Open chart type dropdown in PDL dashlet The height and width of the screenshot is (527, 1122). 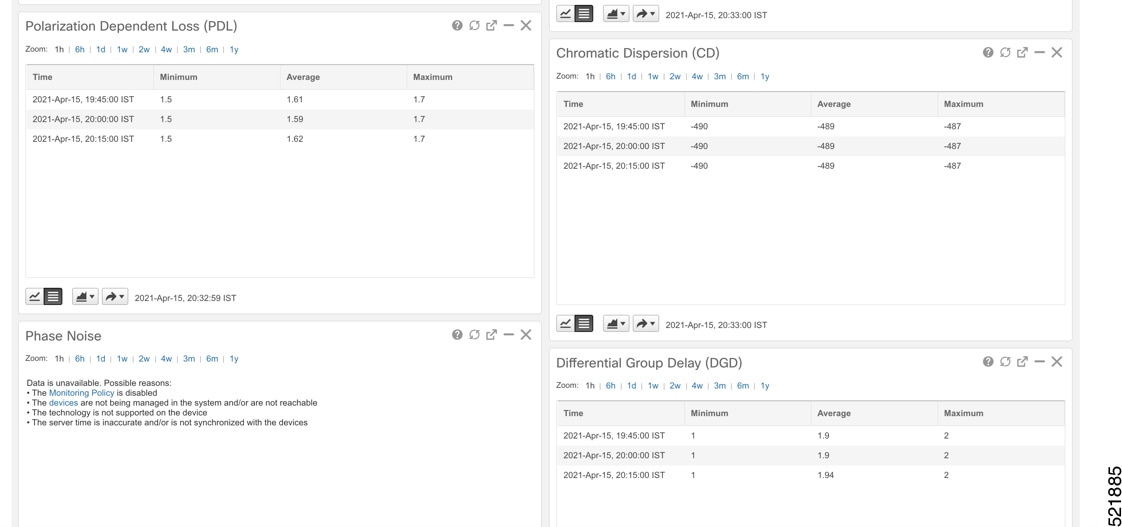(85, 296)
